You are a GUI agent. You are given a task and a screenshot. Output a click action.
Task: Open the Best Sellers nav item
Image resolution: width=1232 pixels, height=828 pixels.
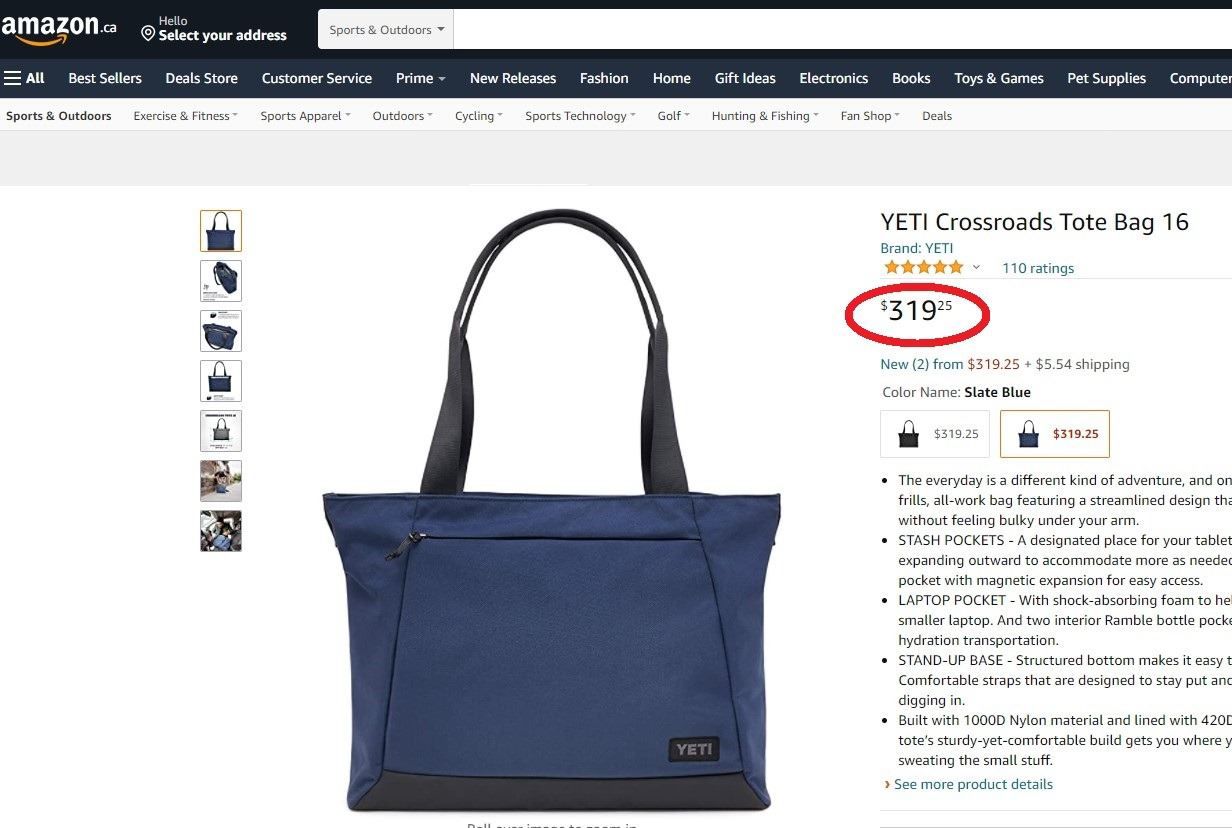[x=105, y=78]
